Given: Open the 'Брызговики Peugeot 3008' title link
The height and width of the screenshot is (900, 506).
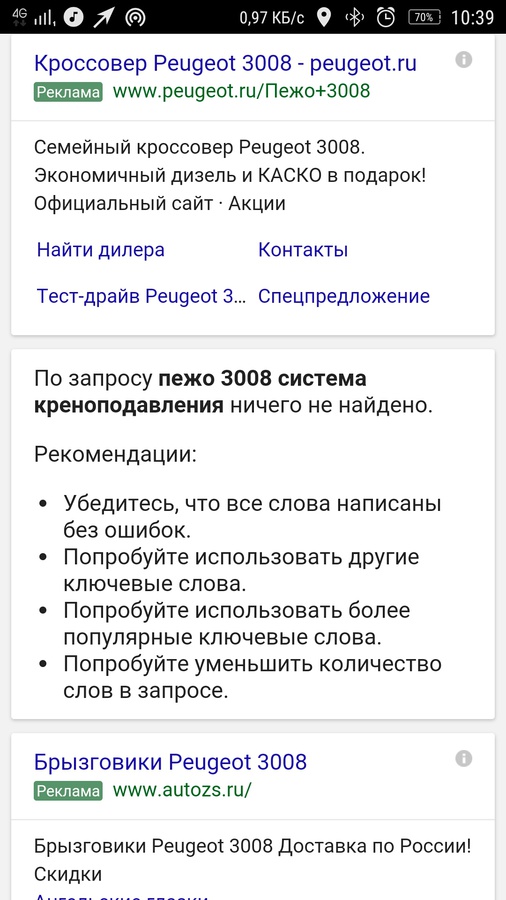Looking at the screenshot, I should click(x=170, y=762).
